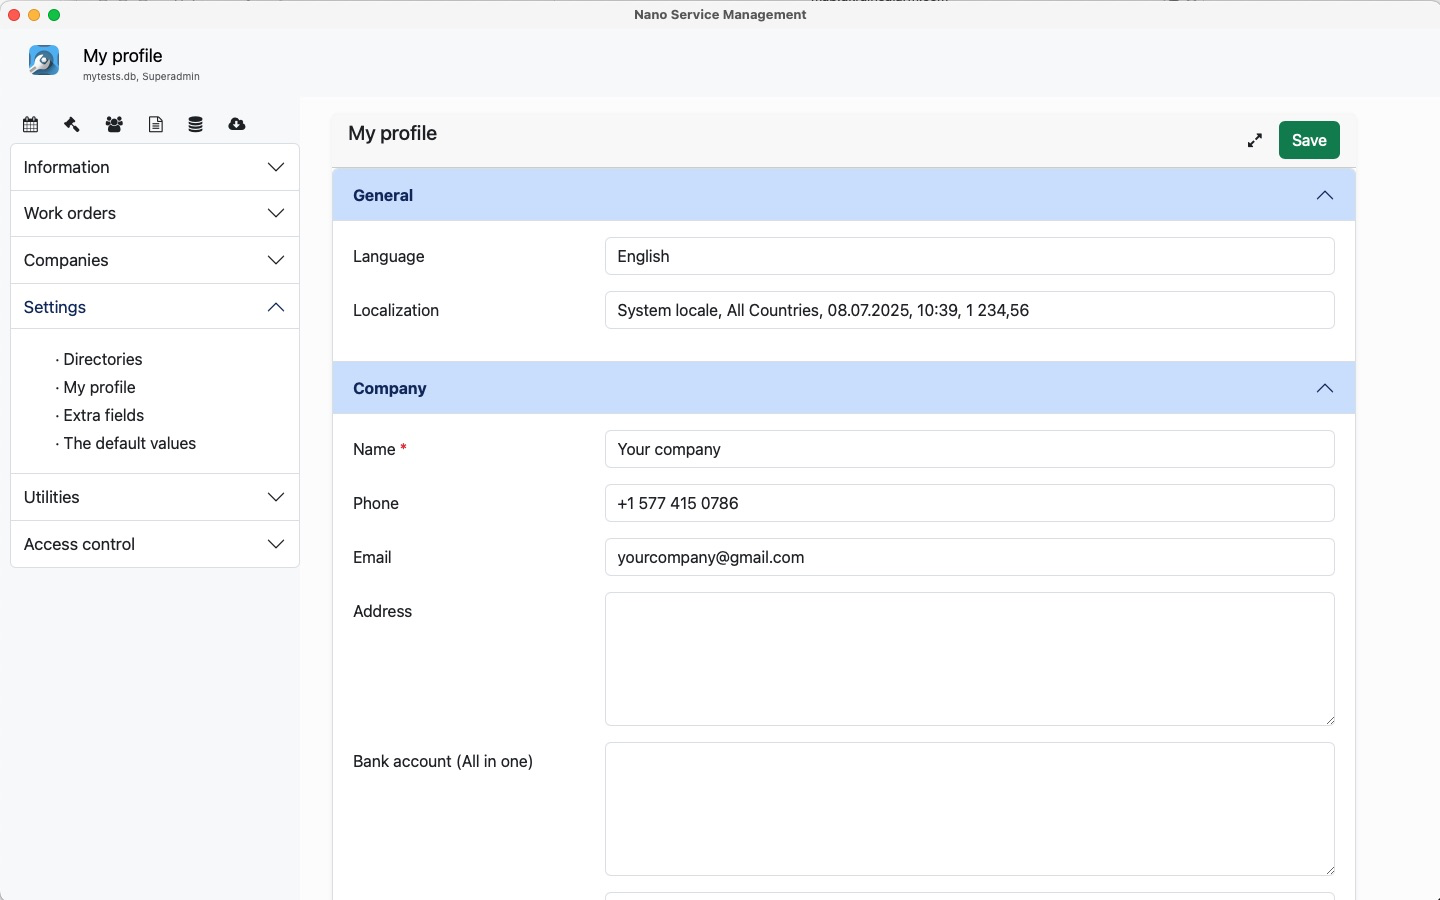The width and height of the screenshot is (1440, 900).
Task: Click the Bank account text area corner grip
Action: click(x=1330, y=870)
